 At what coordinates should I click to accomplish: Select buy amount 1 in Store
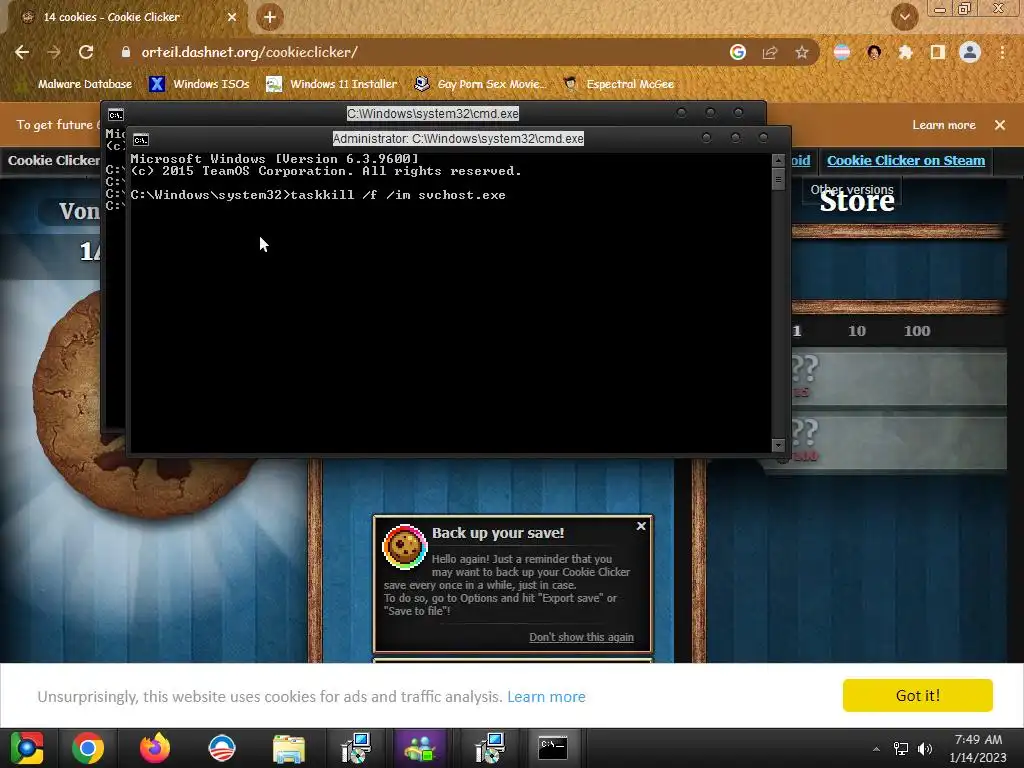point(797,331)
